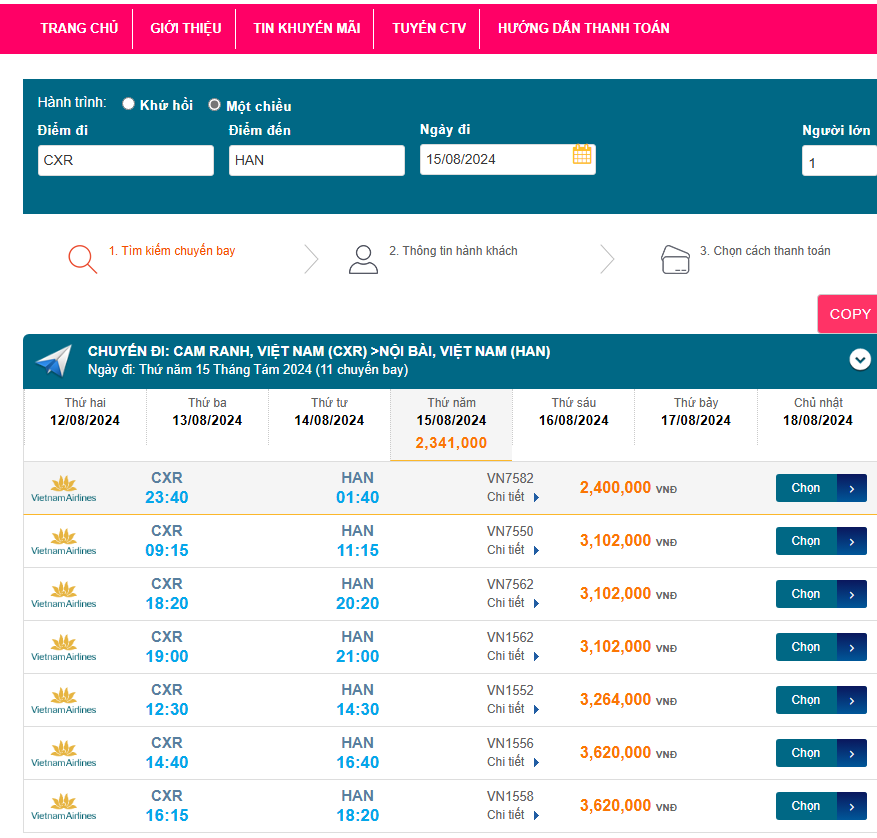877x838 pixels.
Task: Click the passenger information person icon
Action: pyautogui.click(x=363, y=259)
